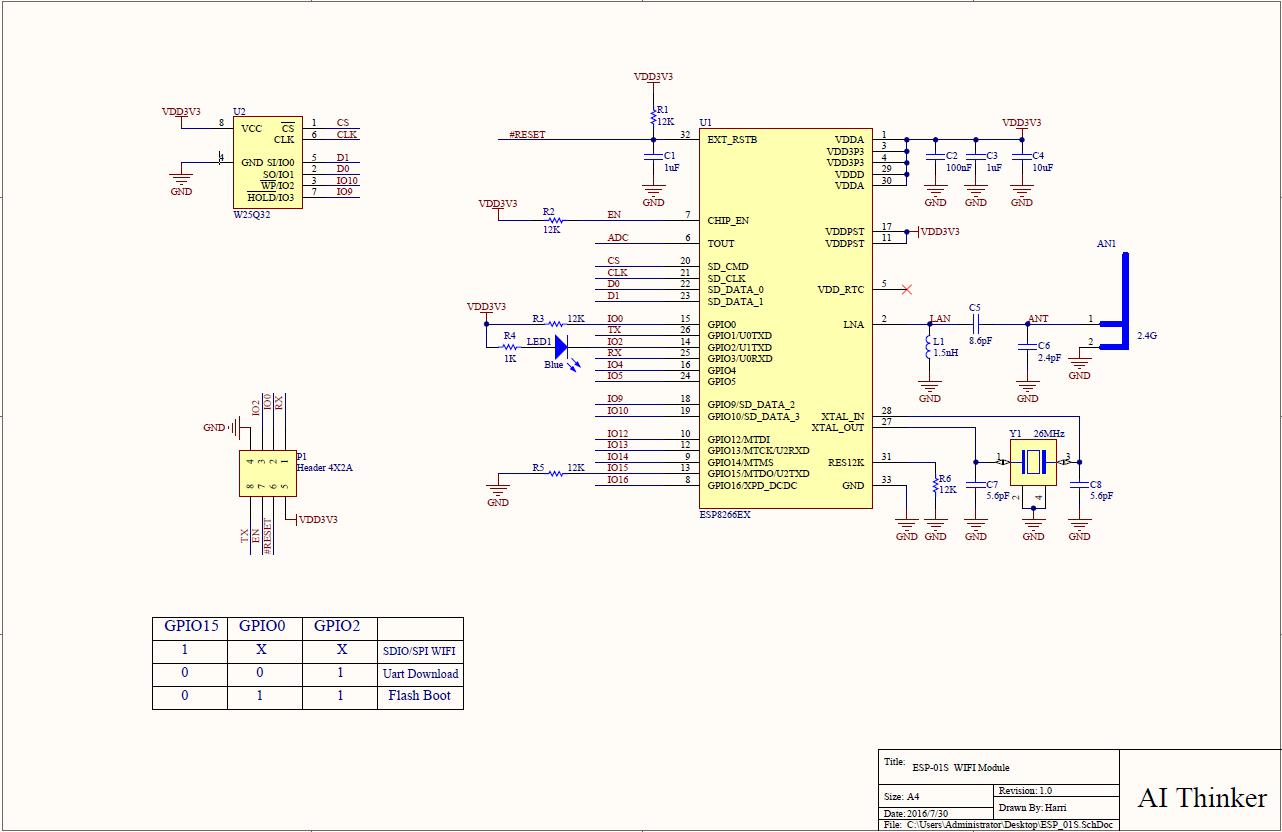Click the file path ESP_01S.SchDoc

click(x=1011, y=826)
